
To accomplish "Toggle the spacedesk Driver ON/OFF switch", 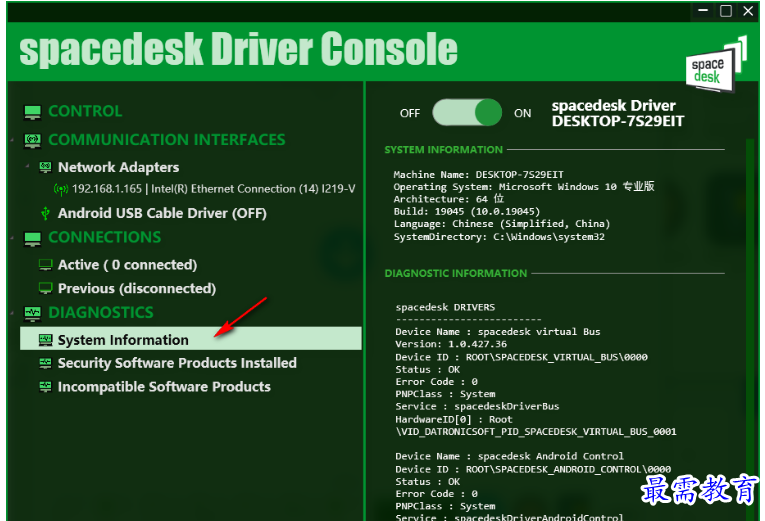I will click(467, 113).
